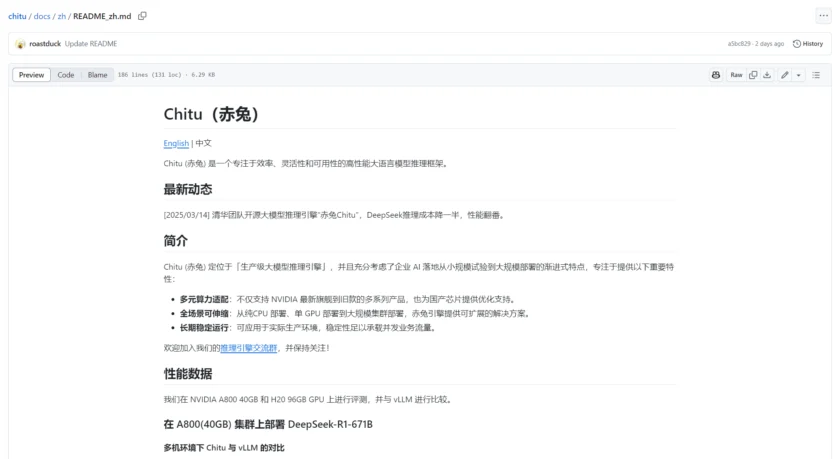The height and width of the screenshot is (459, 840).
Task: Switch to the Preview tab
Action: tap(32, 75)
